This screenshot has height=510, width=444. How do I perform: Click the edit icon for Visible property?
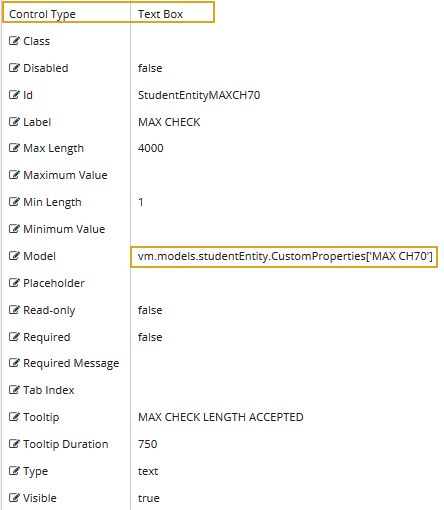point(14,498)
